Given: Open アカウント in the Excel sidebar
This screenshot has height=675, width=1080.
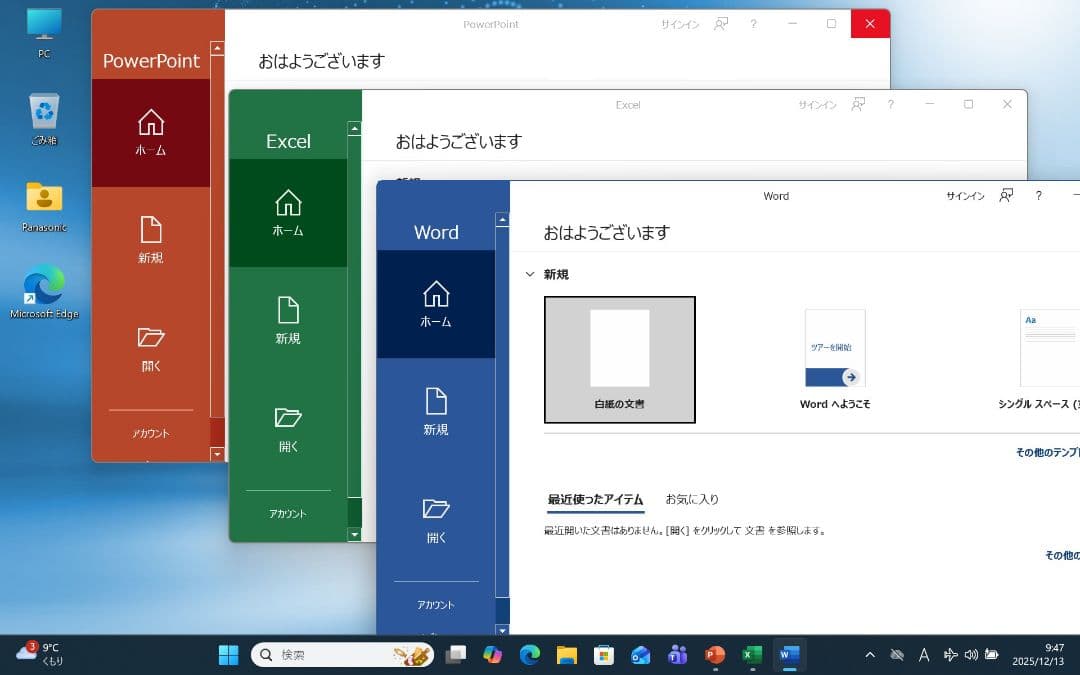Looking at the screenshot, I should click(x=288, y=513).
